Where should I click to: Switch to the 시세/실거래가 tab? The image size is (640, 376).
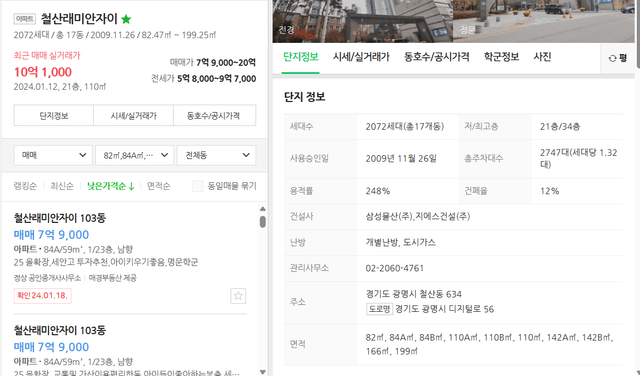pyautogui.click(x=361, y=57)
